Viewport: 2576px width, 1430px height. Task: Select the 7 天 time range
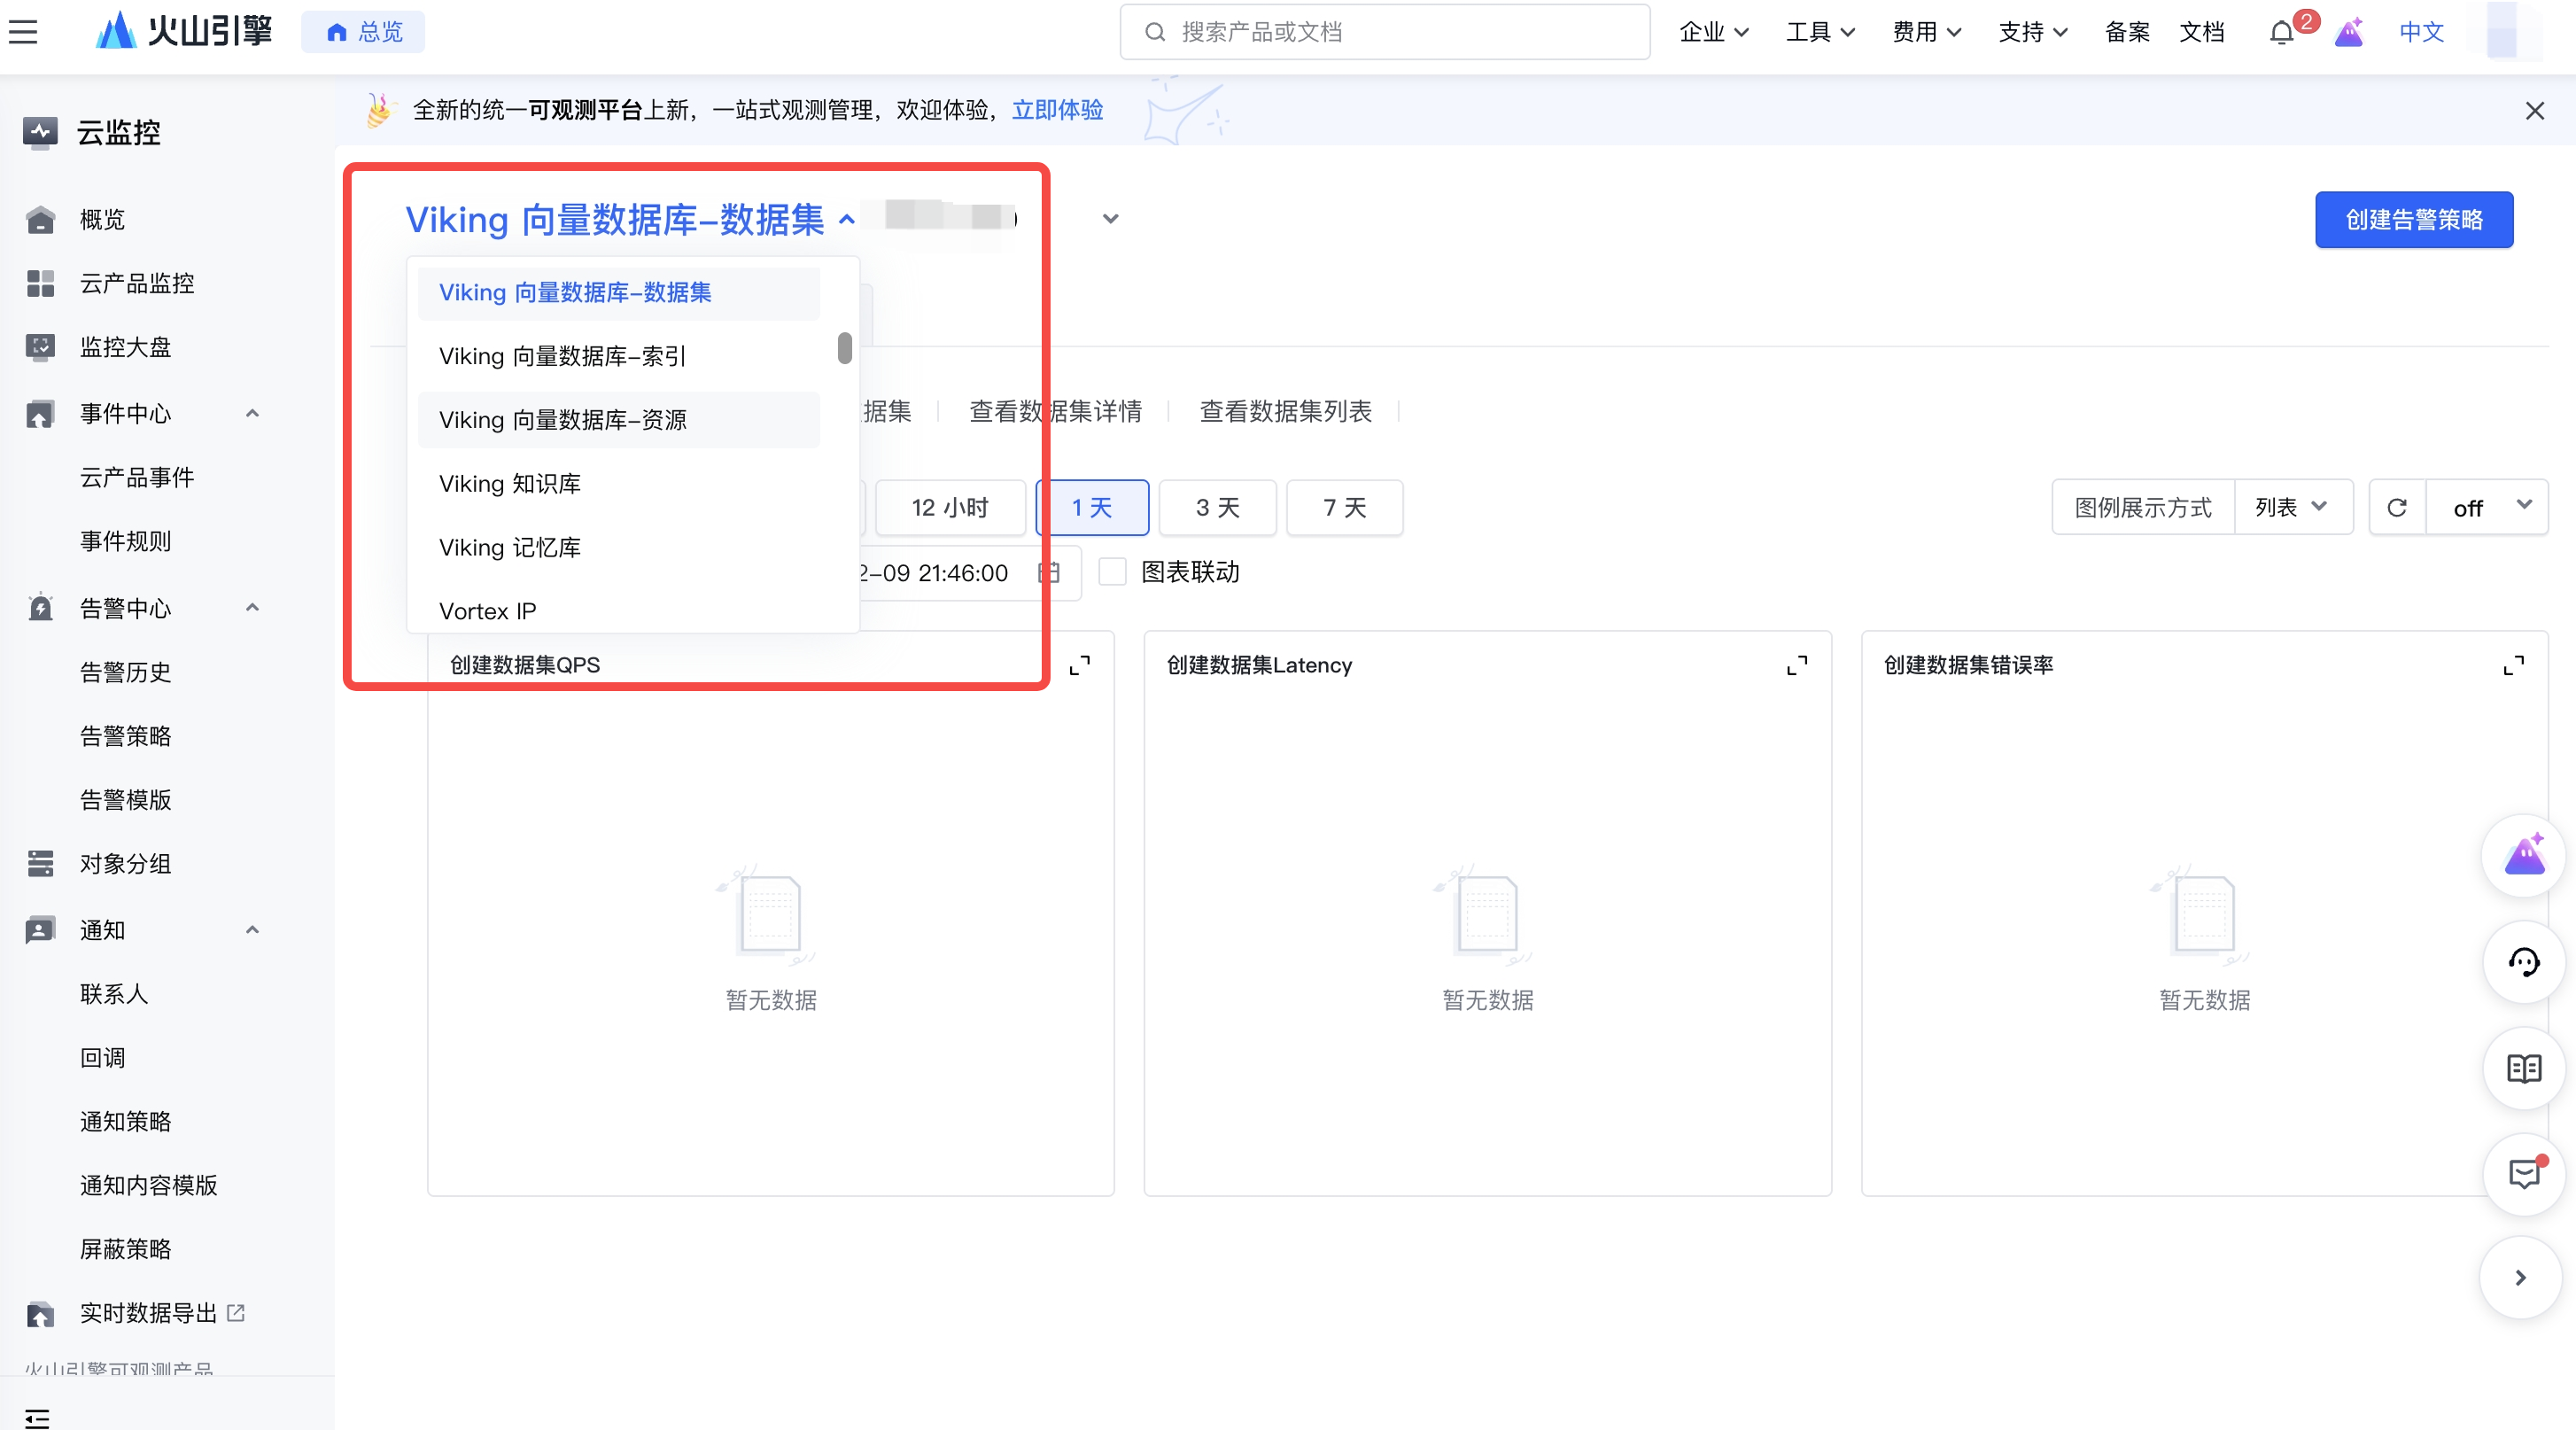pos(1344,508)
